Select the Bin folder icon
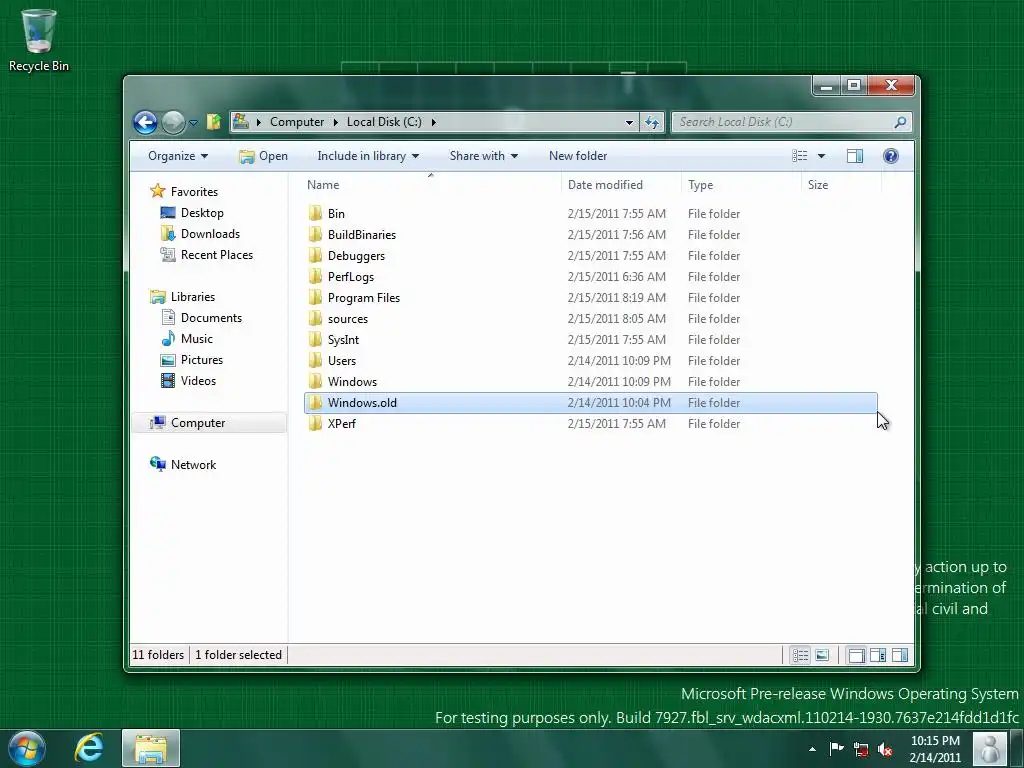The width and height of the screenshot is (1024, 768). pyautogui.click(x=315, y=214)
